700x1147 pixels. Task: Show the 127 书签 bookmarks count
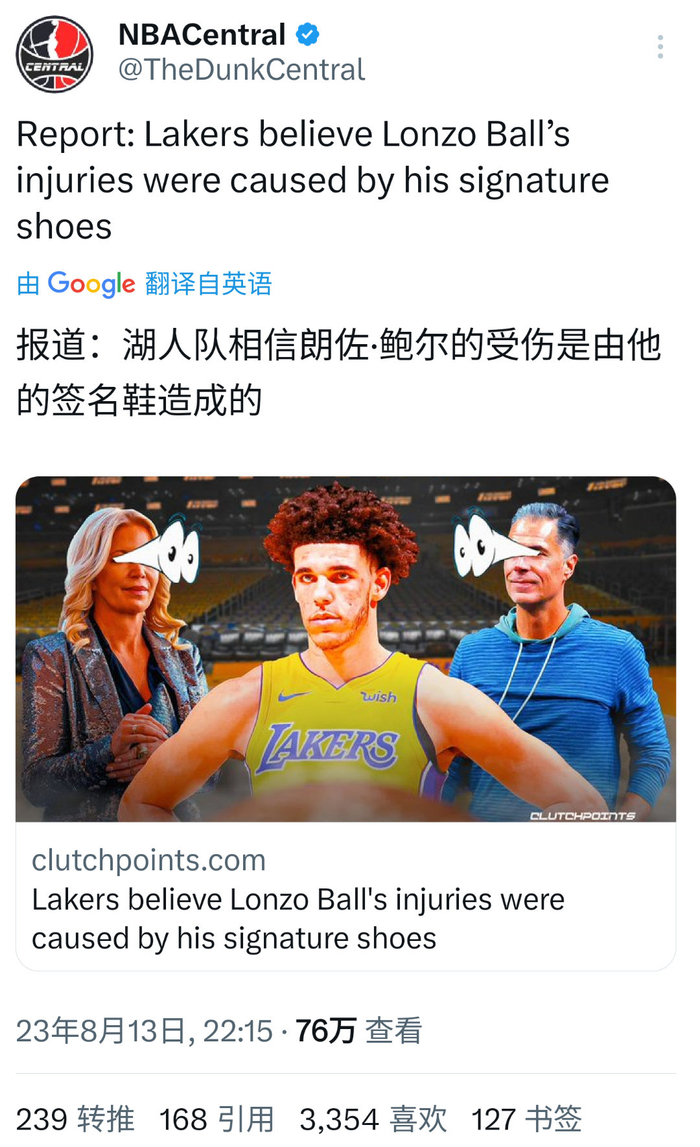tap(527, 1119)
